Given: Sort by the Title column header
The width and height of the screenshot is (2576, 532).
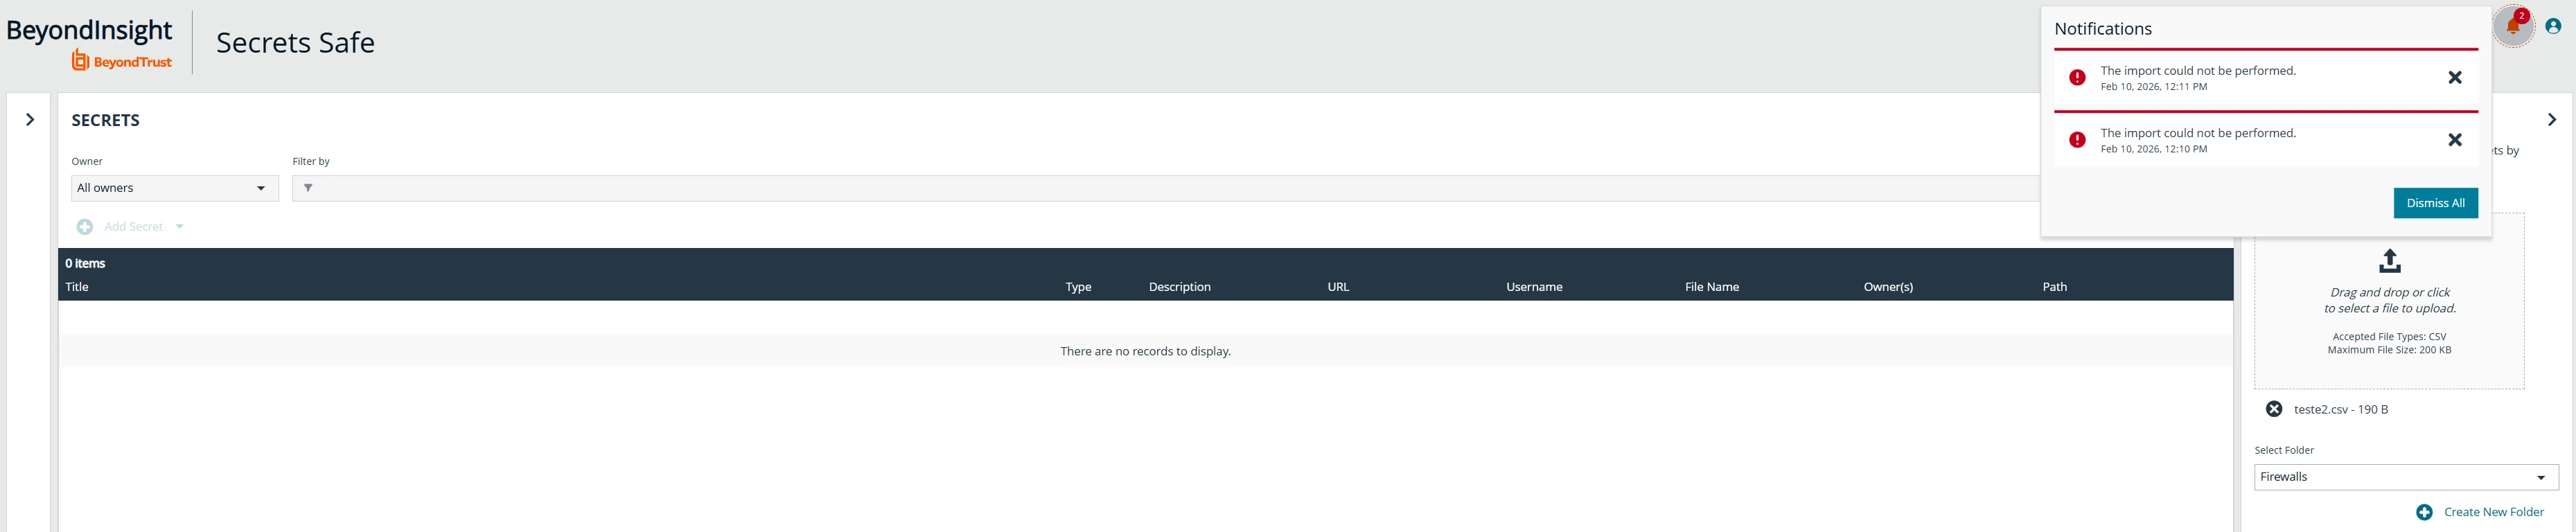Looking at the screenshot, I should click(77, 287).
